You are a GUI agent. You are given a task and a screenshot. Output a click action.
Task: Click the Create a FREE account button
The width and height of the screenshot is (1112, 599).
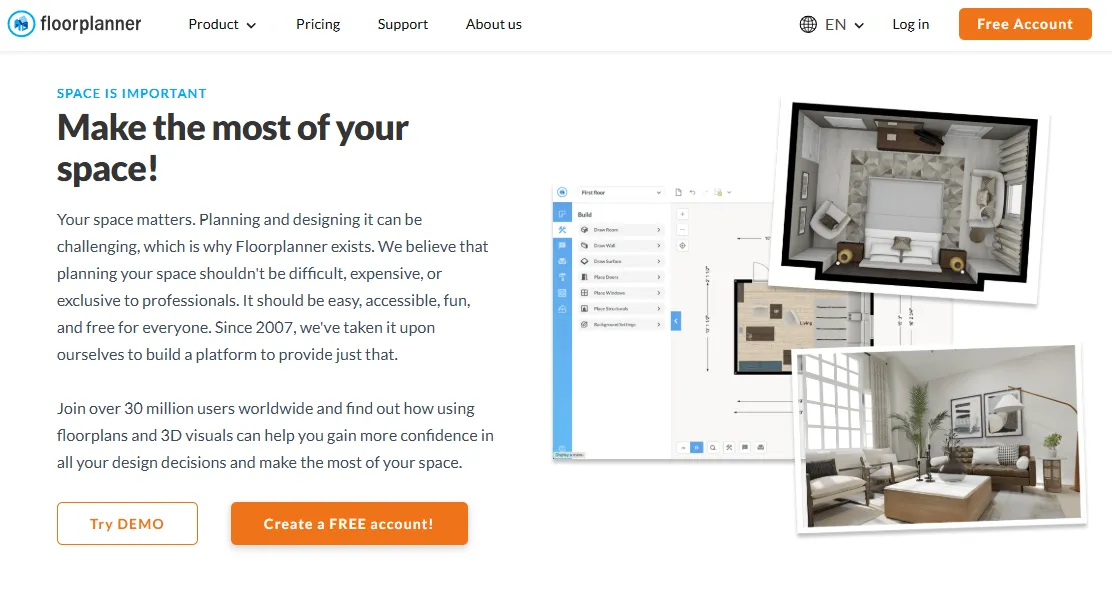(349, 523)
